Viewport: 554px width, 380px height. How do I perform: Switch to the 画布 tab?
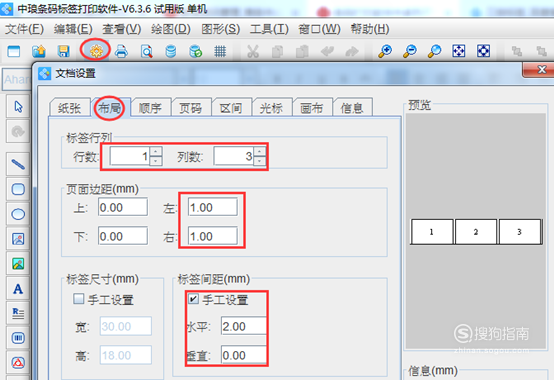(x=312, y=108)
